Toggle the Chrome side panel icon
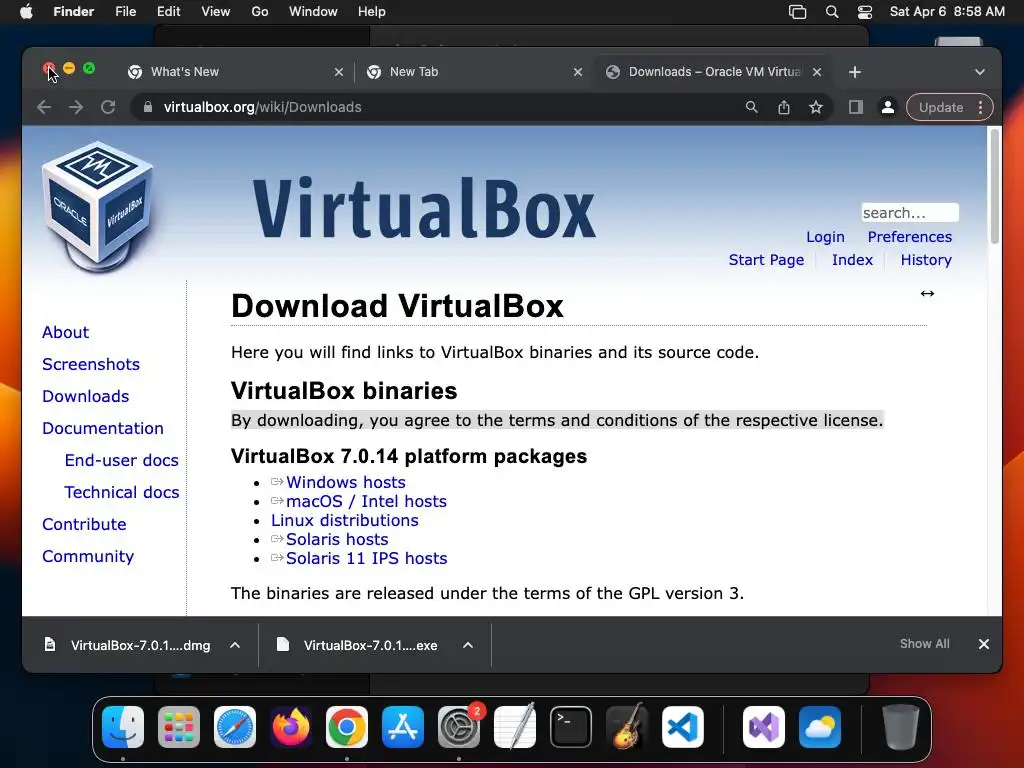 tap(856, 107)
